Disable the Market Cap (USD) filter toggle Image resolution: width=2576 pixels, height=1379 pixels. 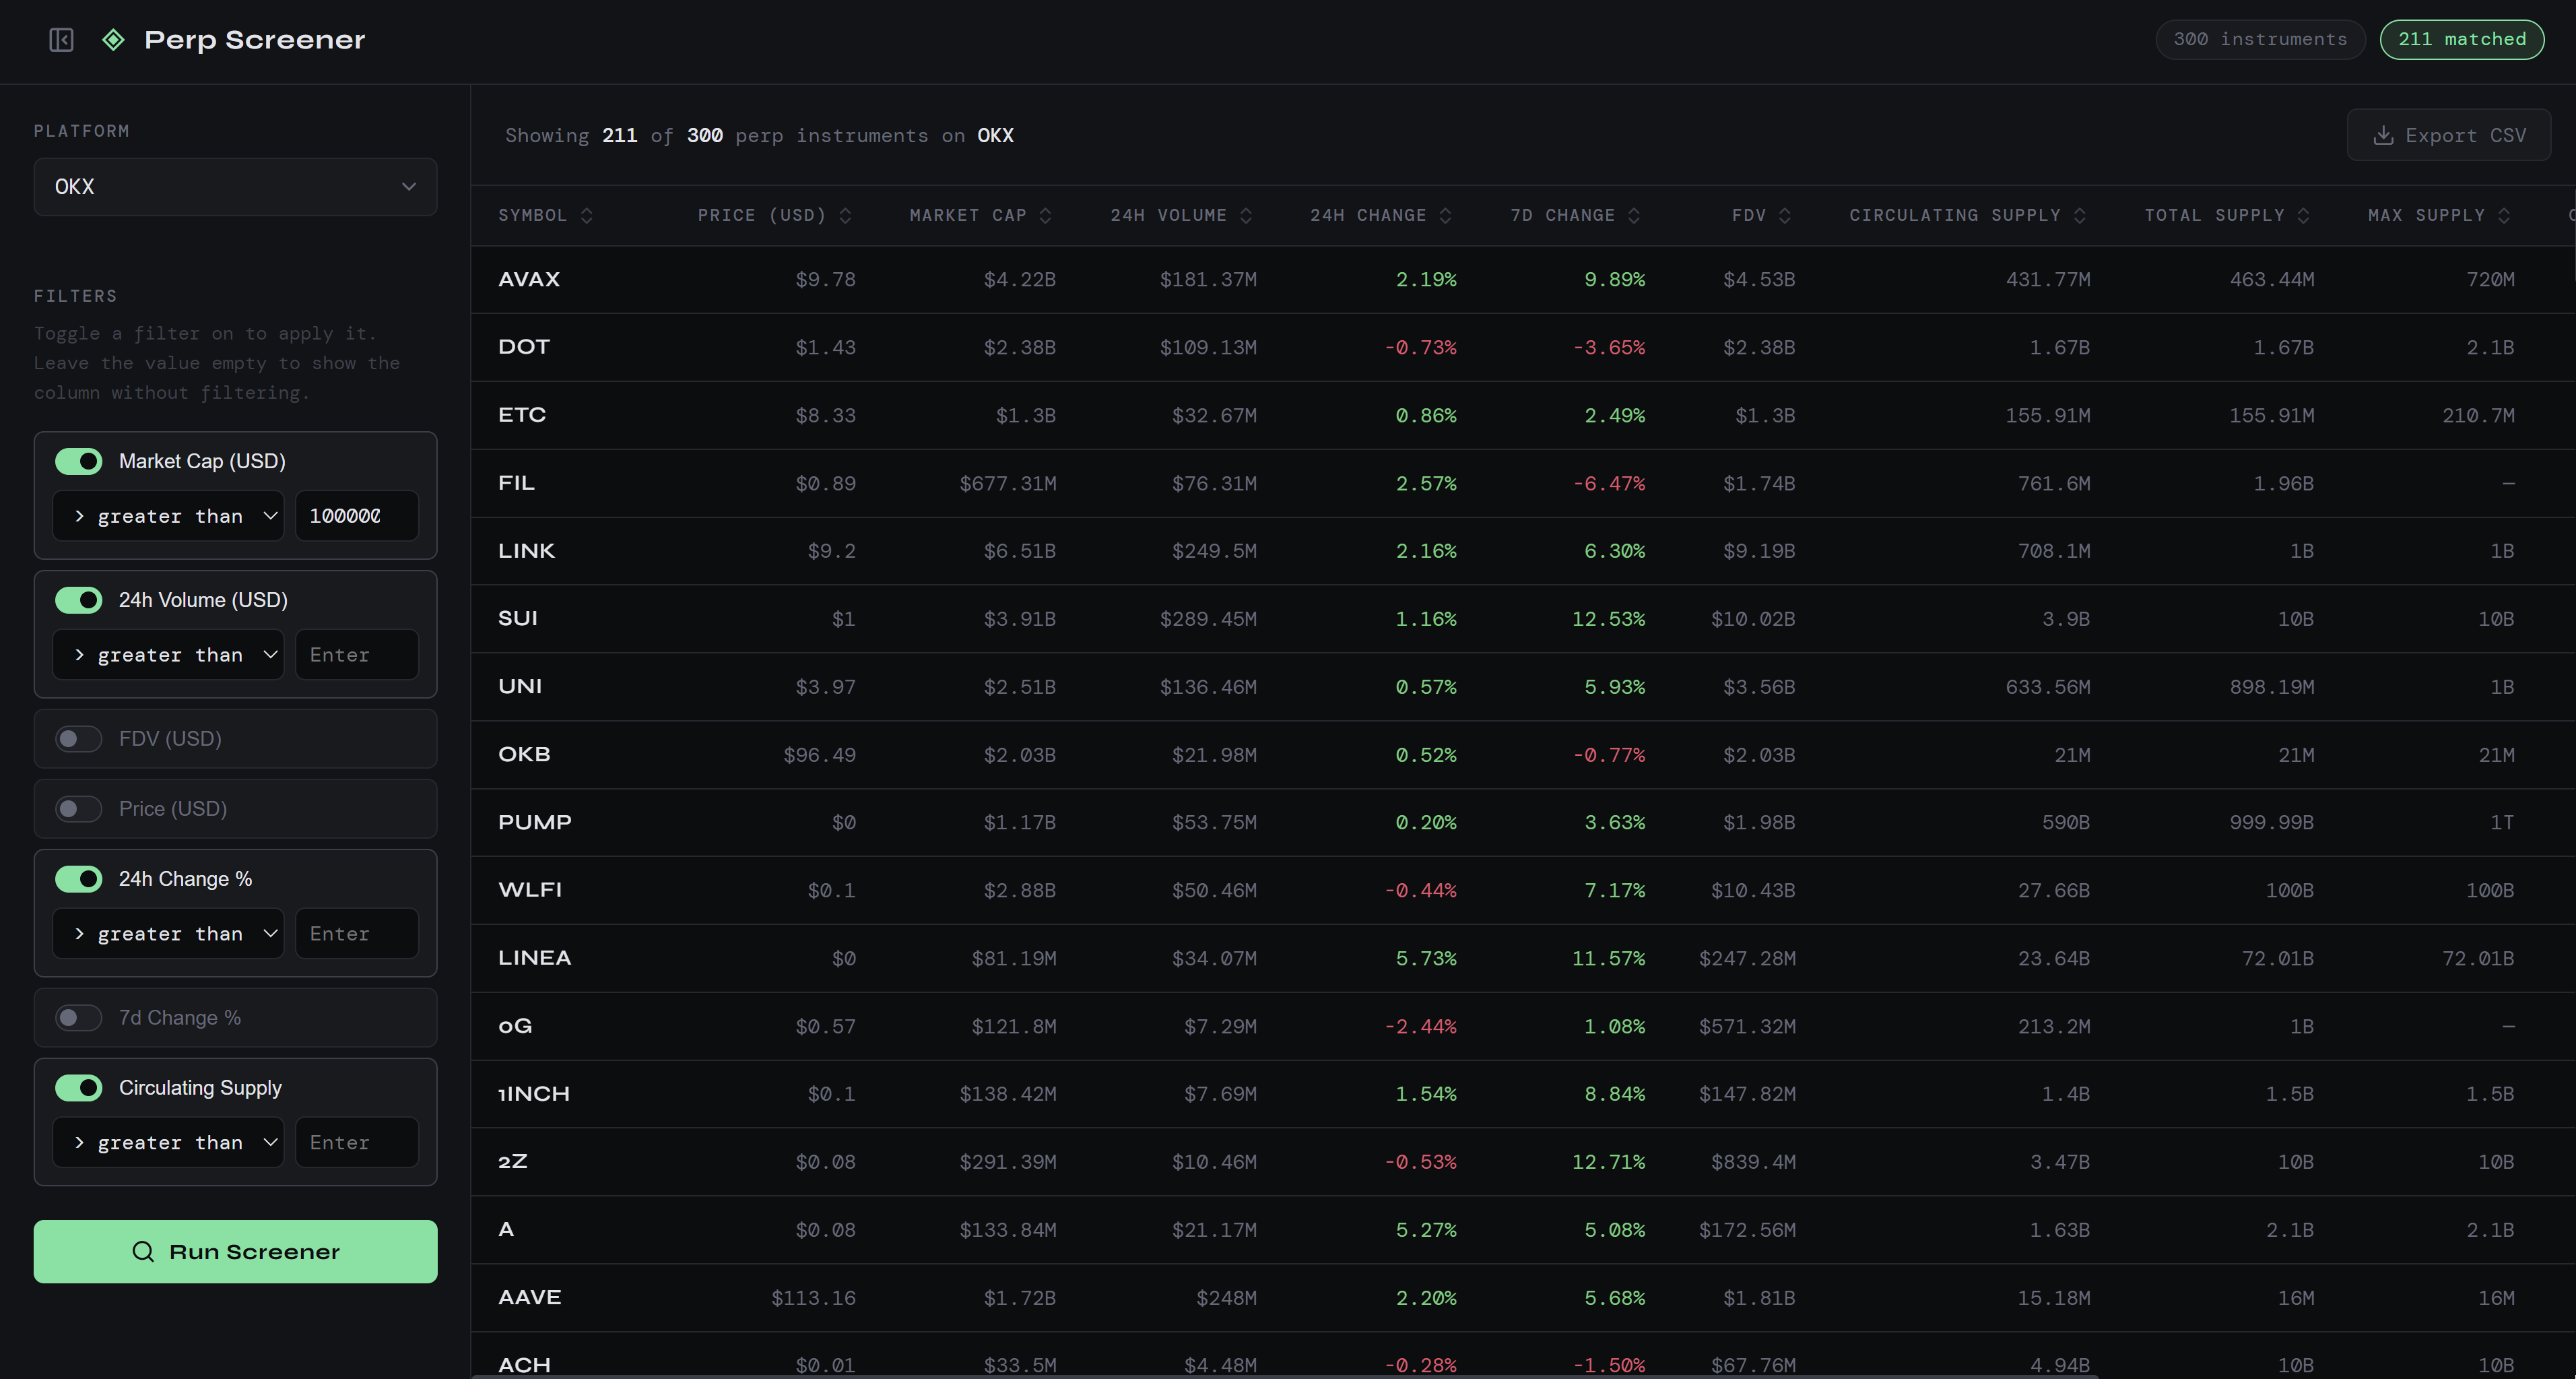tap(79, 461)
